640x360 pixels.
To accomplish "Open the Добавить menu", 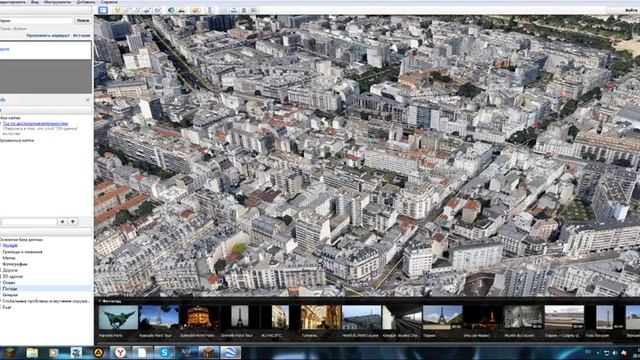I will [86, 2].
